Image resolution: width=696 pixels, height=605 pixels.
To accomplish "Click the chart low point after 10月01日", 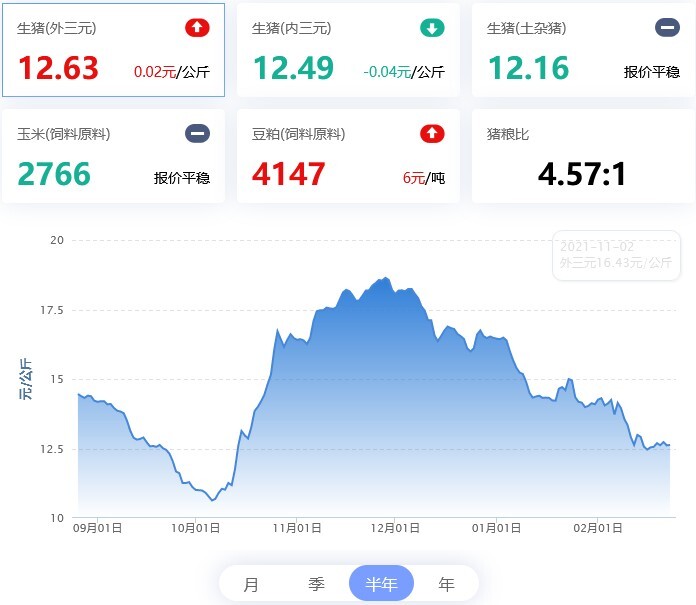I will coord(213,500).
